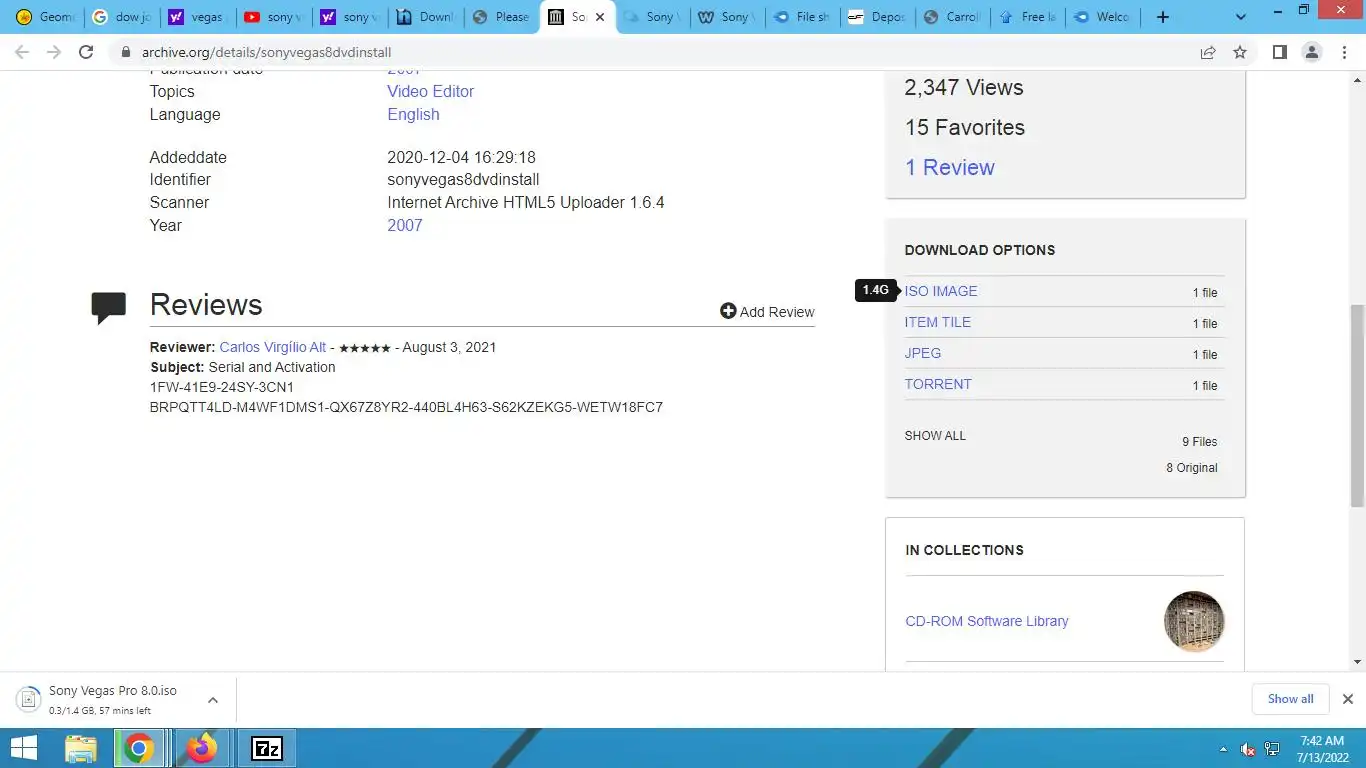Open the Chrome three-dot menu

point(1344,52)
